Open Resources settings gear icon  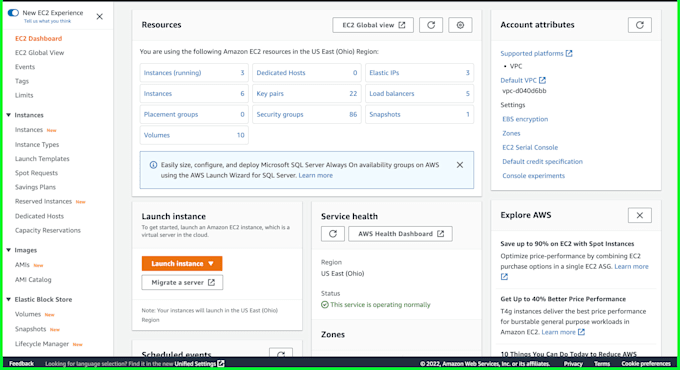pos(460,25)
